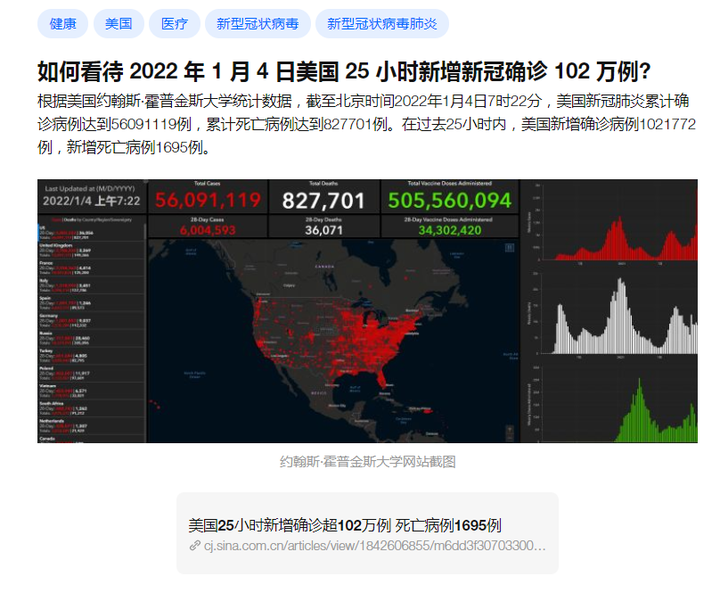The width and height of the screenshot is (720, 593).
Task: Open link card 美国25小时新增确诊超102万例
Action: click(367, 533)
